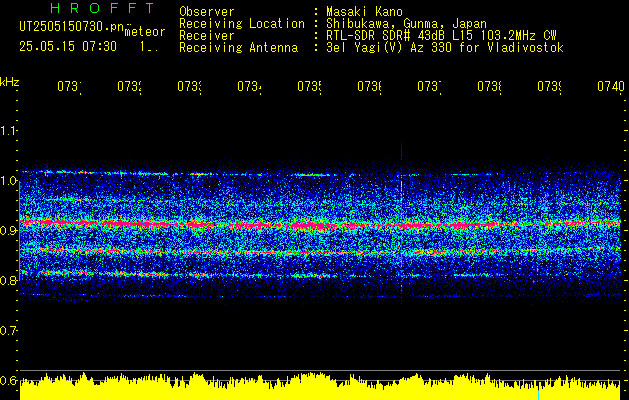Select the Receiving Location label
Viewport: 629px width, 400px height.
coord(242,24)
